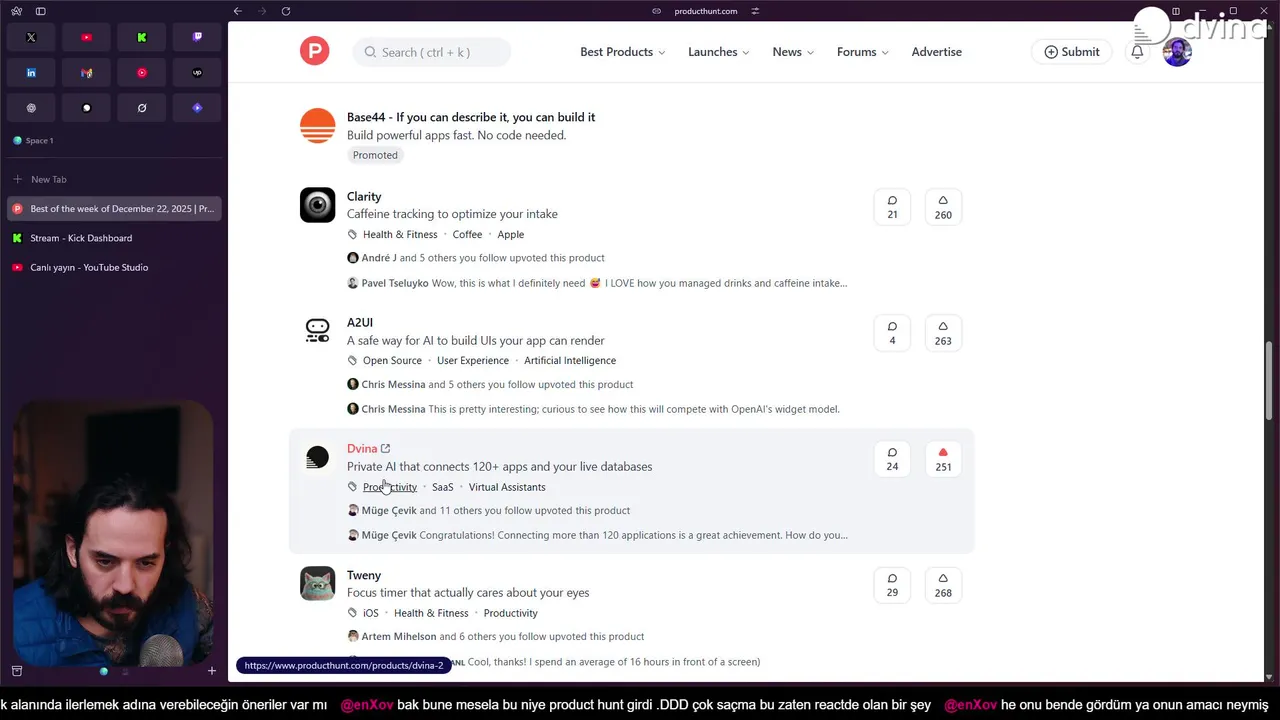Open the Clarity comments bubble
Image resolution: width=1280 pixels, height=720 pixels.
pos(892,207)
